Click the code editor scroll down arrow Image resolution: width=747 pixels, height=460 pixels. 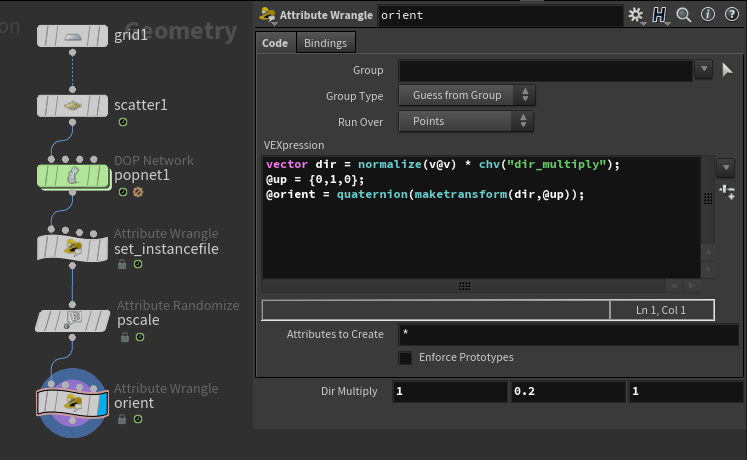click(708, 269)
